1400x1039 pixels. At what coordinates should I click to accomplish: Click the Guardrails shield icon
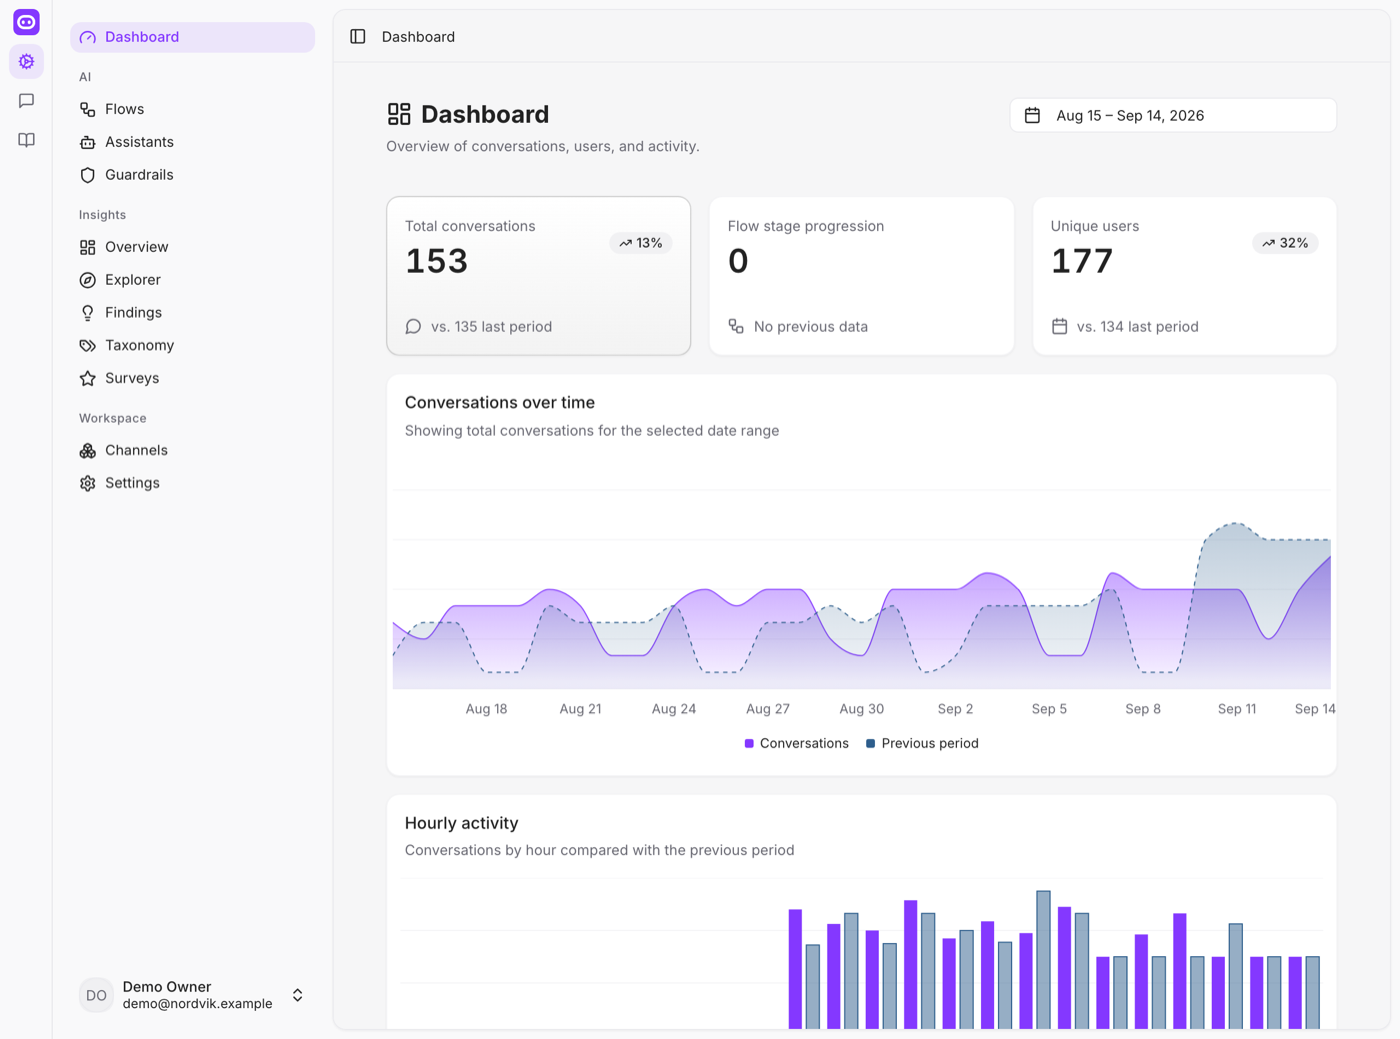88,175
